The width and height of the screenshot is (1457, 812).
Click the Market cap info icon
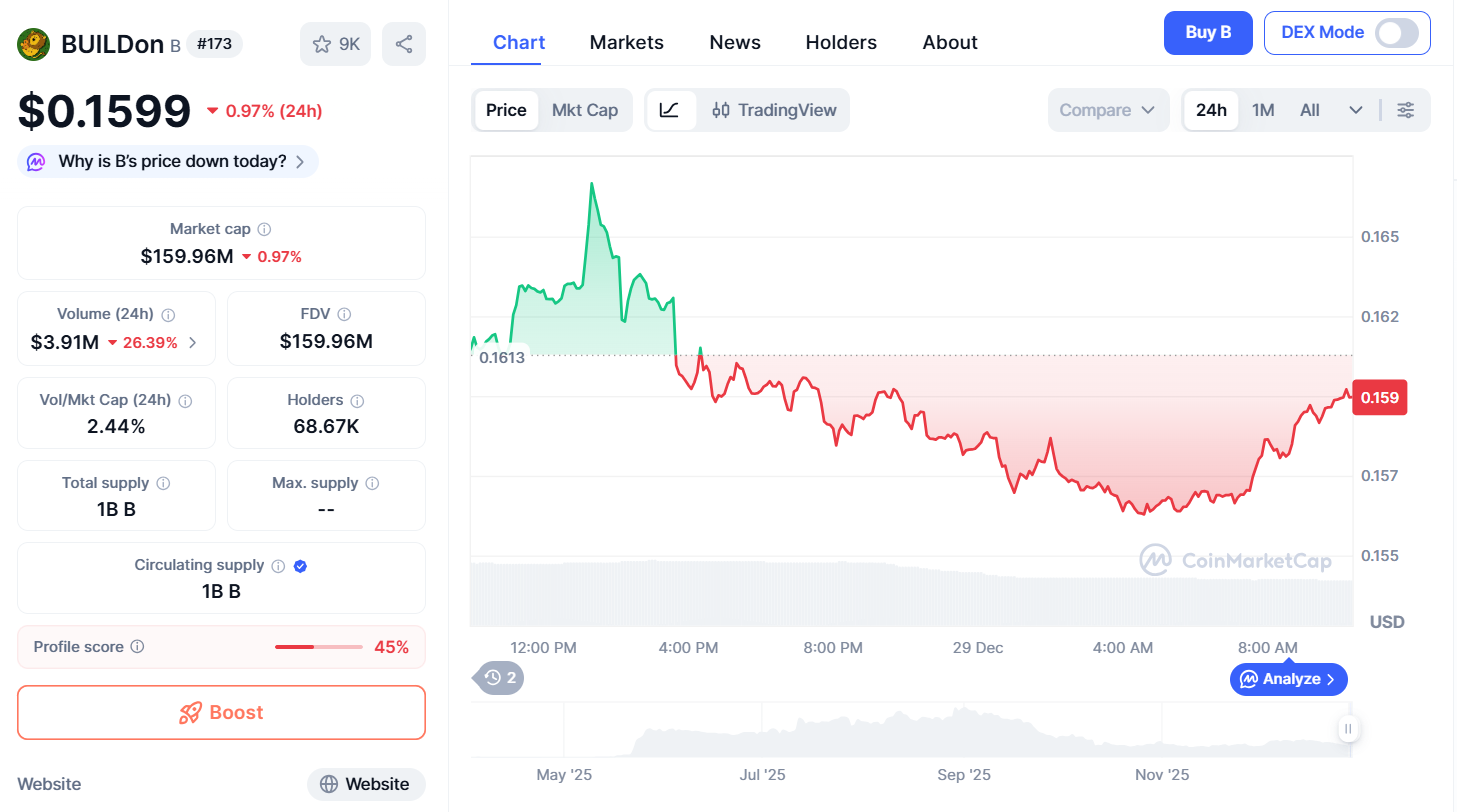tap(264, 229)
